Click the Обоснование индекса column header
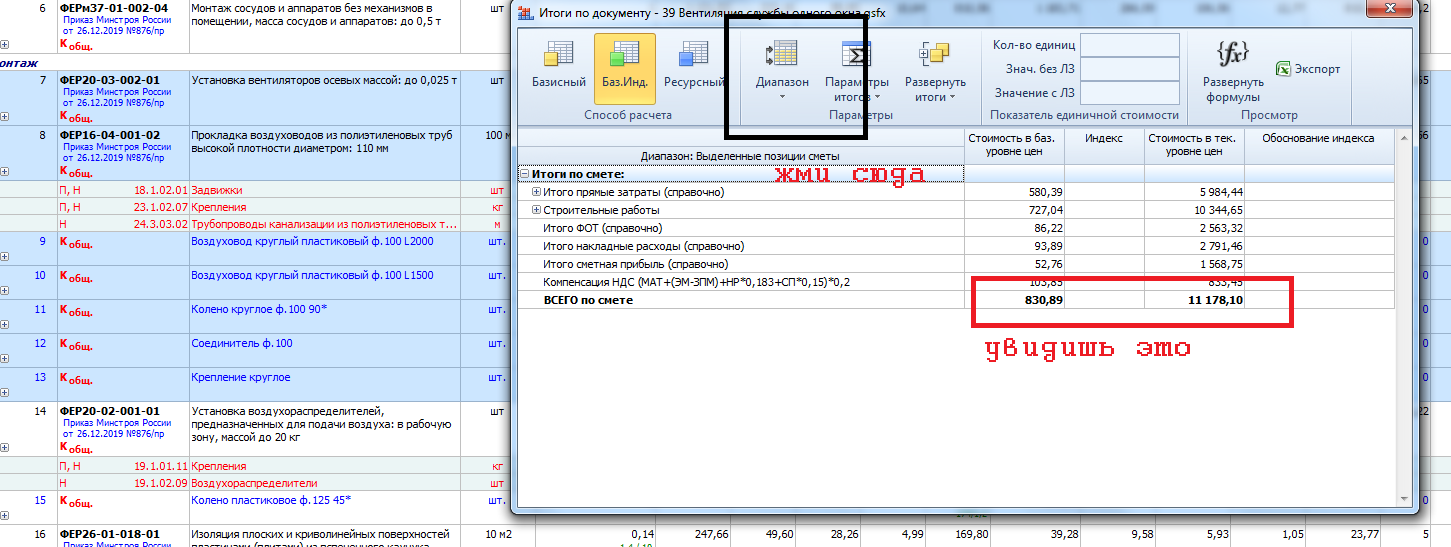The width and height of the screenshot is (1451, 547). click(x=1318, y=145)
